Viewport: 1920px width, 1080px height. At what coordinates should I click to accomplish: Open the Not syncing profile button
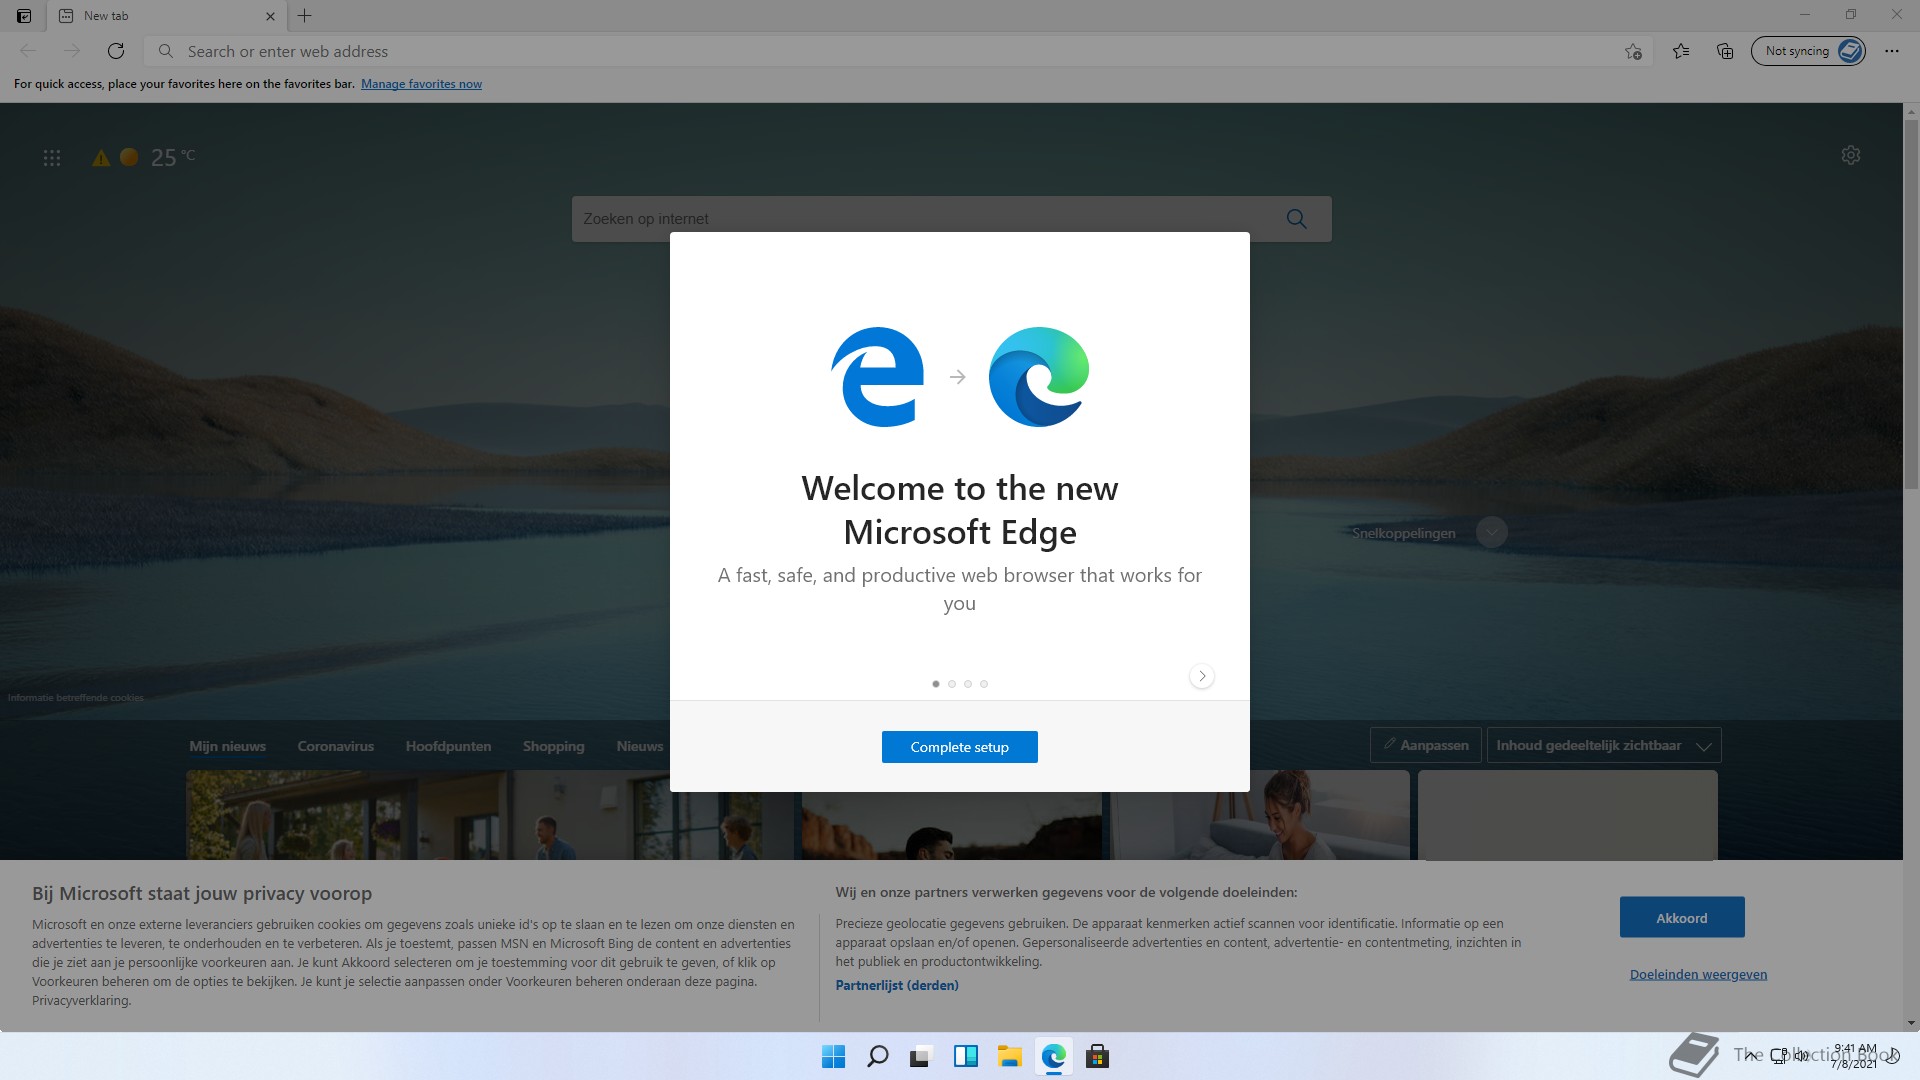1808,51
